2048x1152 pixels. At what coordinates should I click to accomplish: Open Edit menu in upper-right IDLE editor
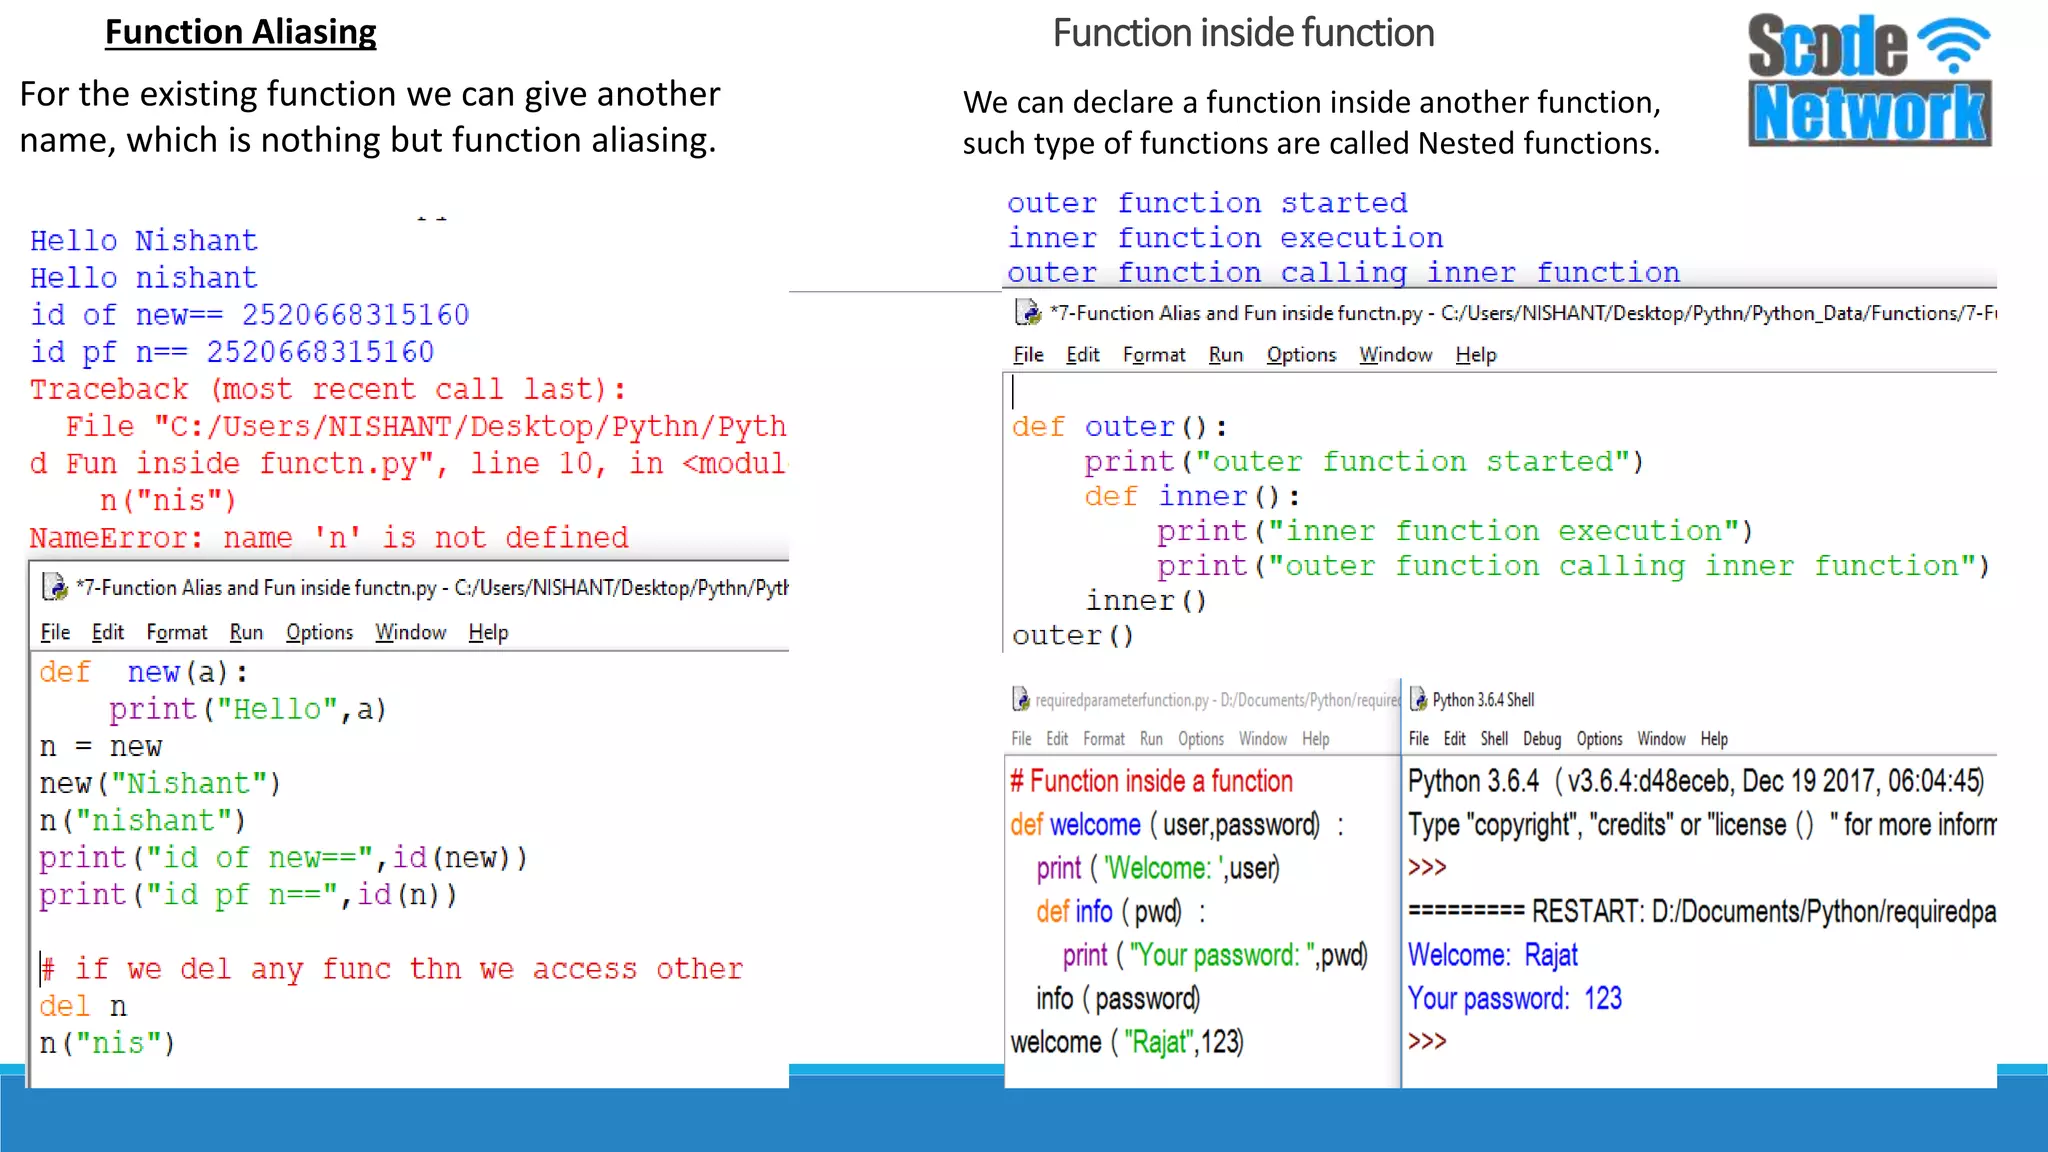click(x=1082, y=355)
